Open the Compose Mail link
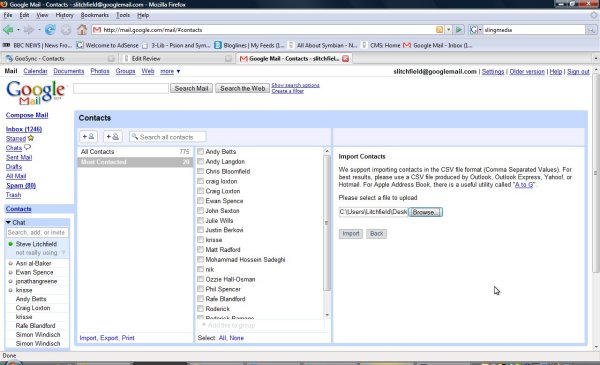 [27, 115]
